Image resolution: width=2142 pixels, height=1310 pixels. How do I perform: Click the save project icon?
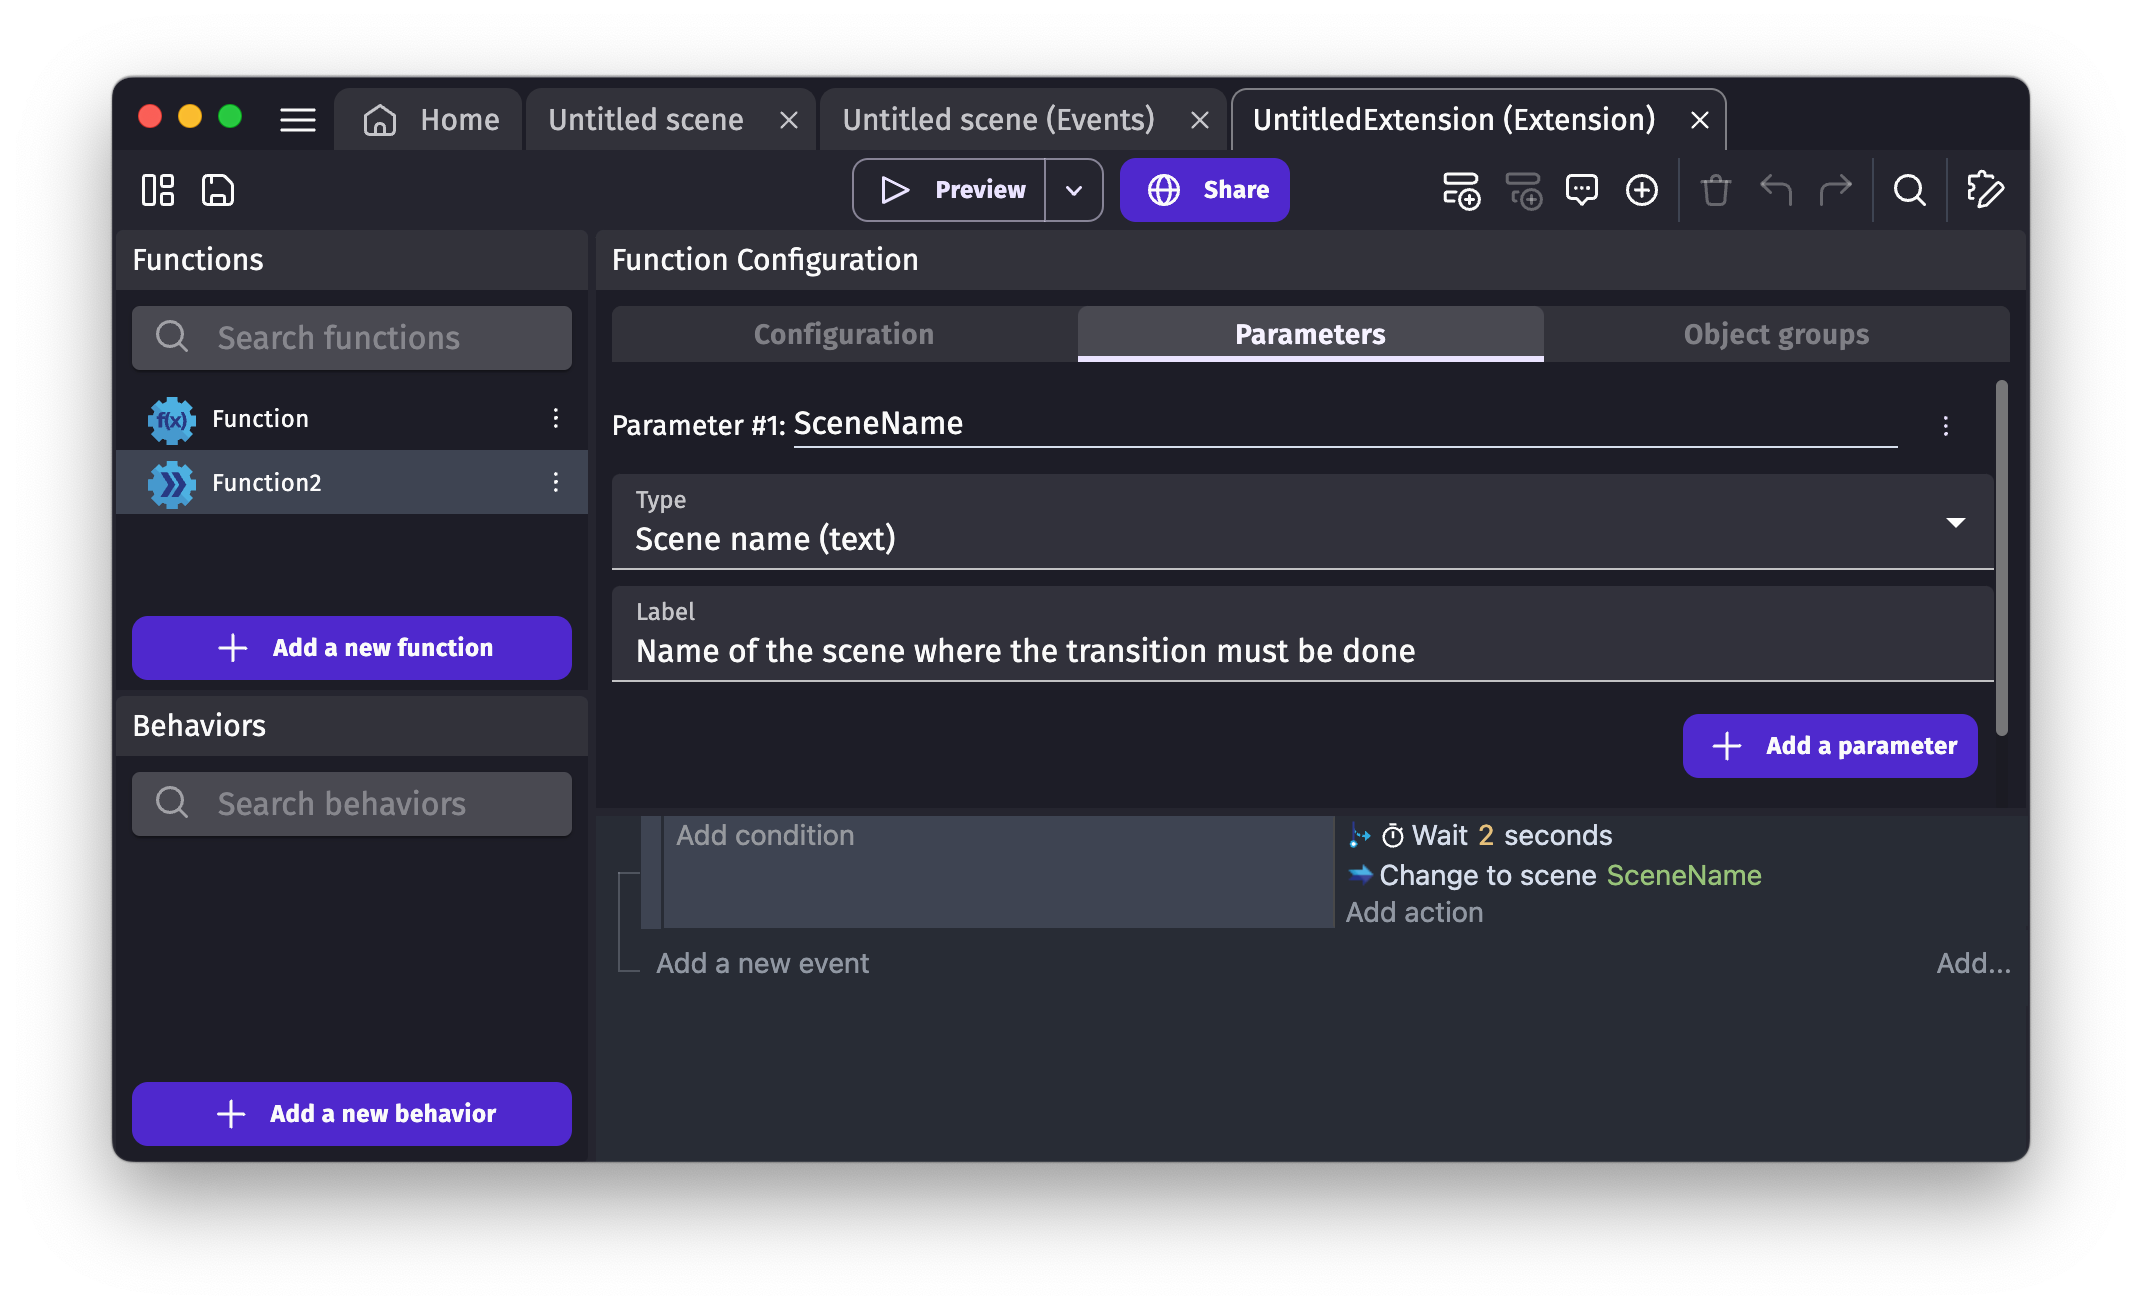click(x=217, y=190)
